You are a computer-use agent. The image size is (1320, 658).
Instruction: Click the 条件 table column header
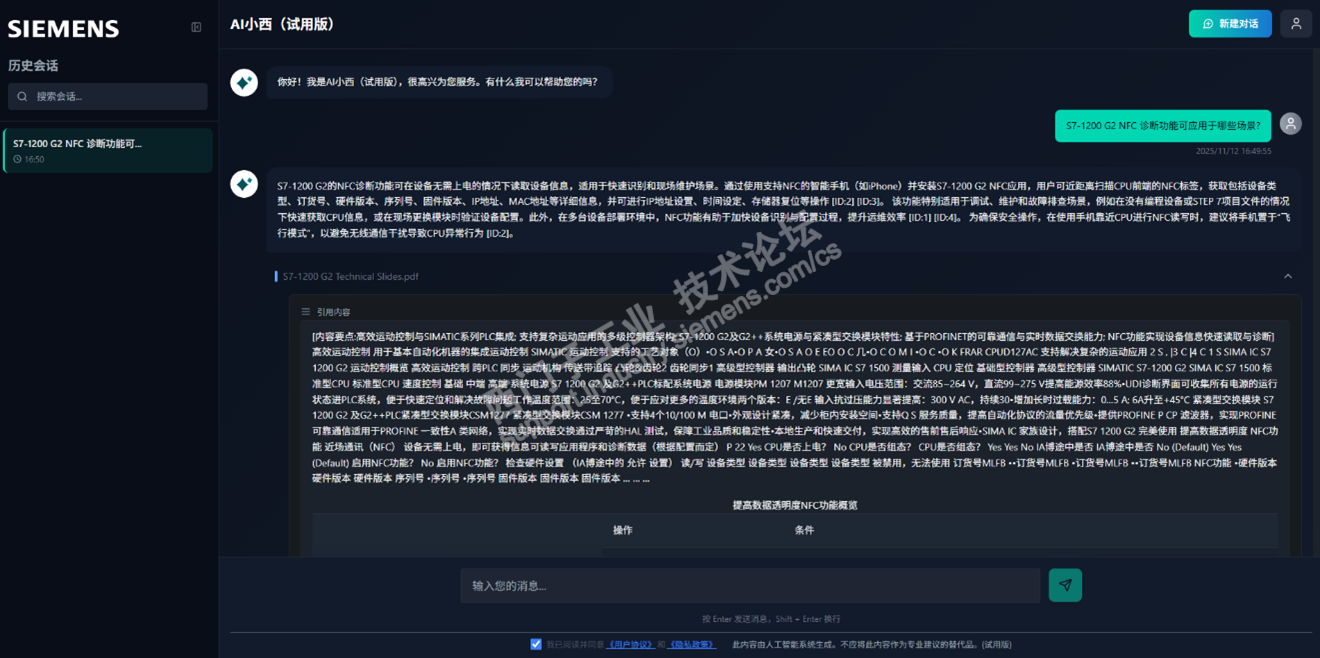[x=804, y=530]
